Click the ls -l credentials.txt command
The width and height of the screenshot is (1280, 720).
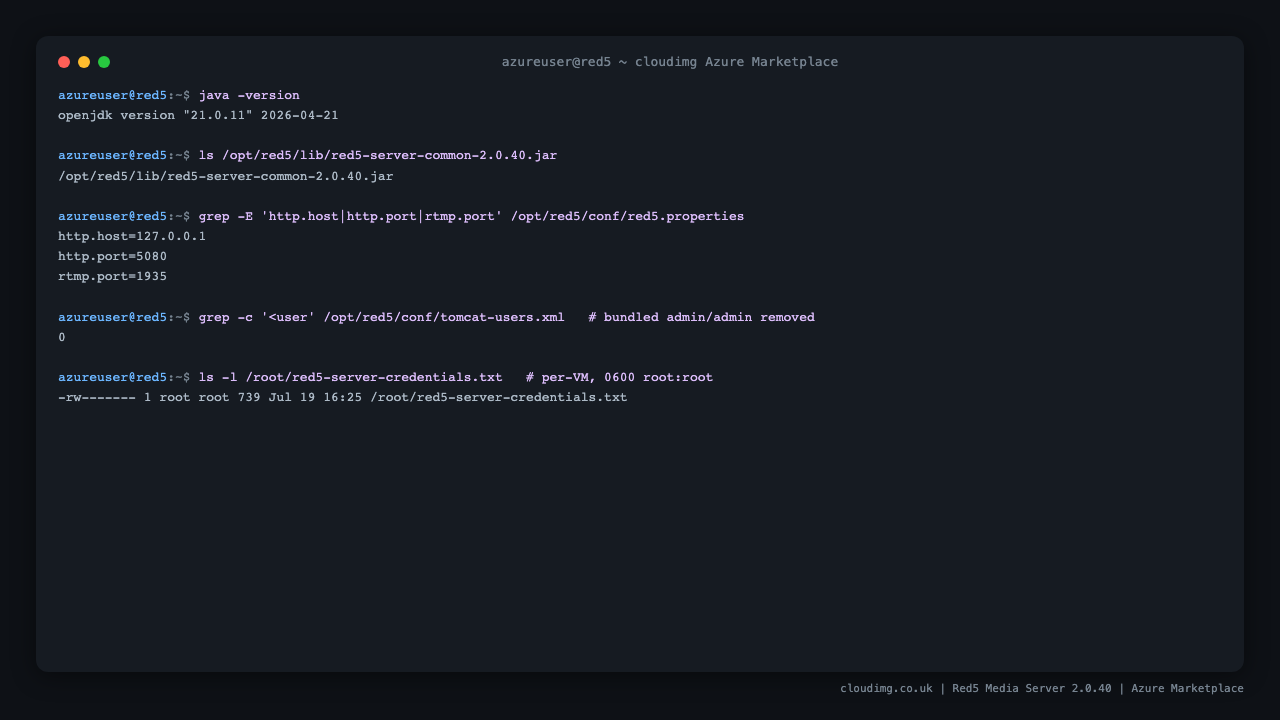(351, 377)
